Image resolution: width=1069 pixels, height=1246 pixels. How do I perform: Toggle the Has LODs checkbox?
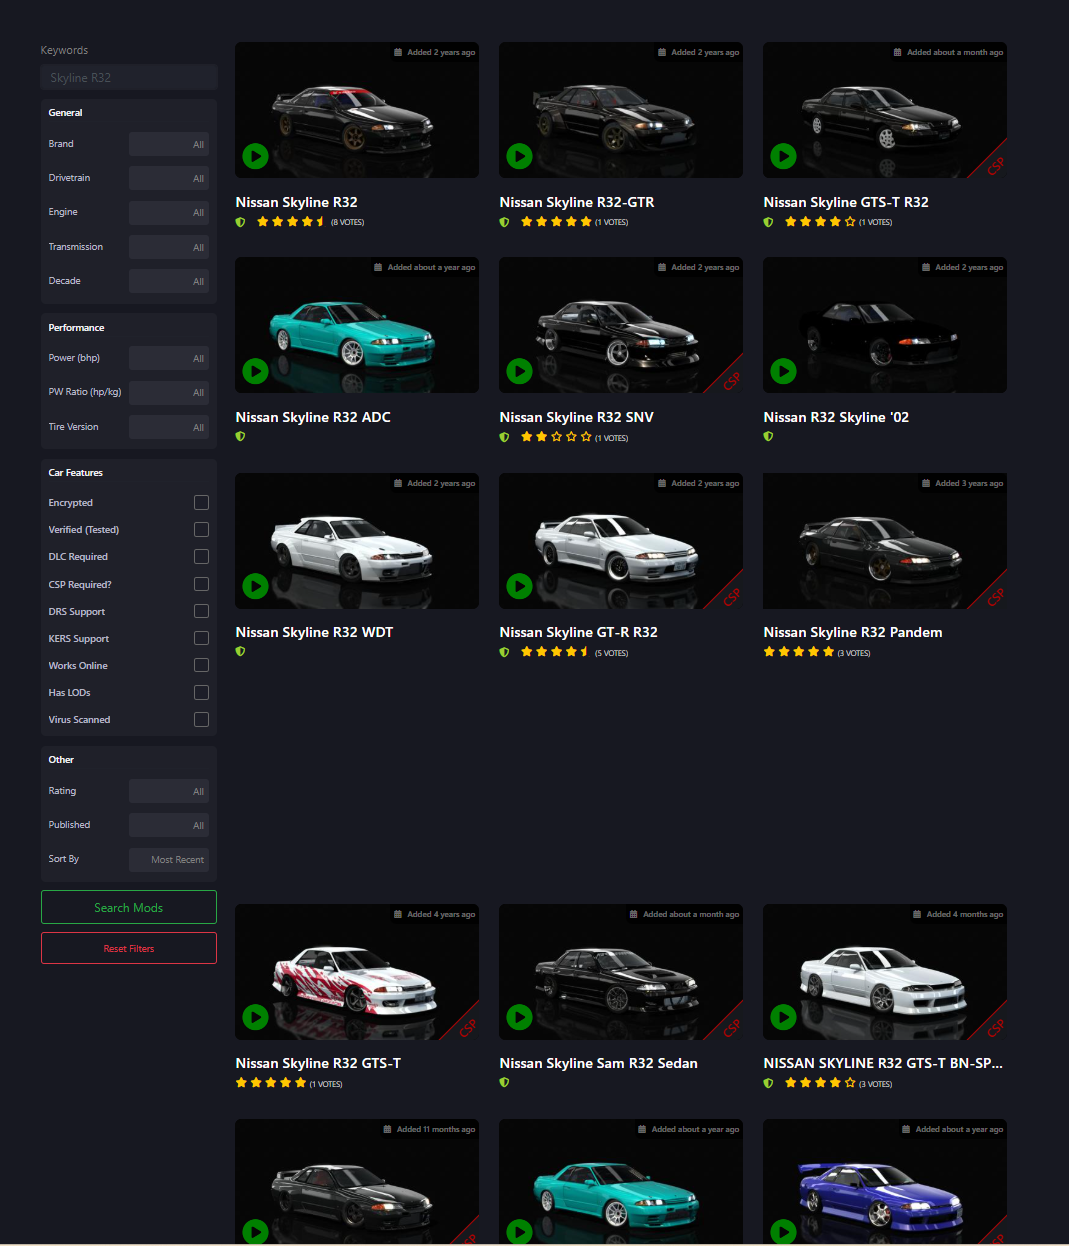201,692
